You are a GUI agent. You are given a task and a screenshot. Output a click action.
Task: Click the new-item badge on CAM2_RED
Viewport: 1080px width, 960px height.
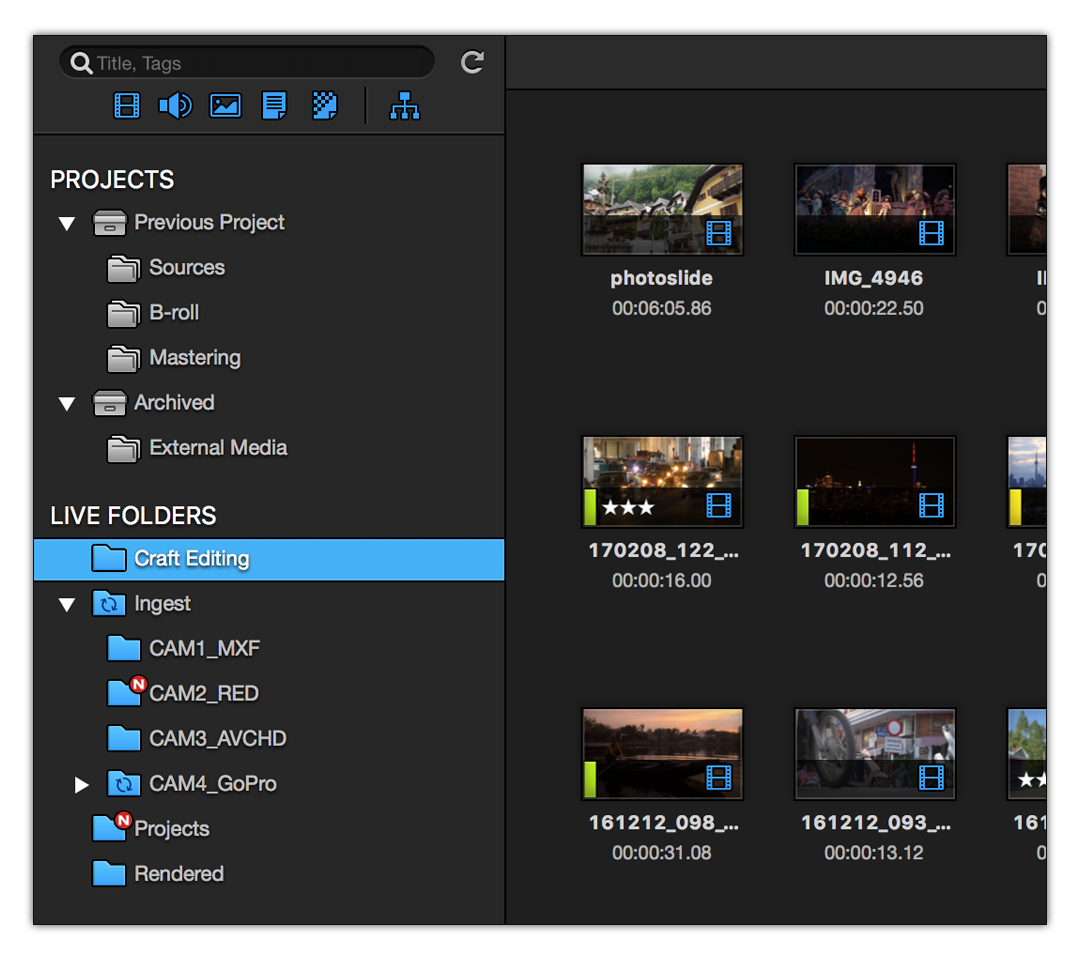137,681
